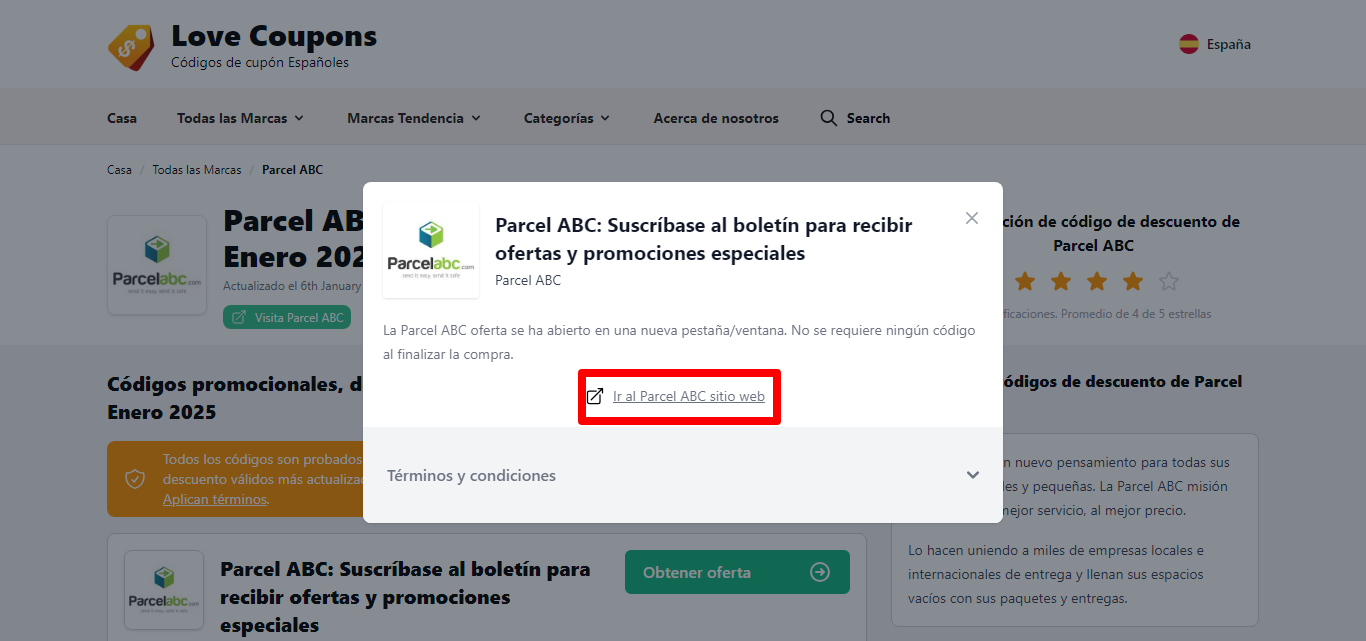Open the Aplican términos link
Image resolution: width=1366 pixels, height=641 pixels.
point(215,499)
